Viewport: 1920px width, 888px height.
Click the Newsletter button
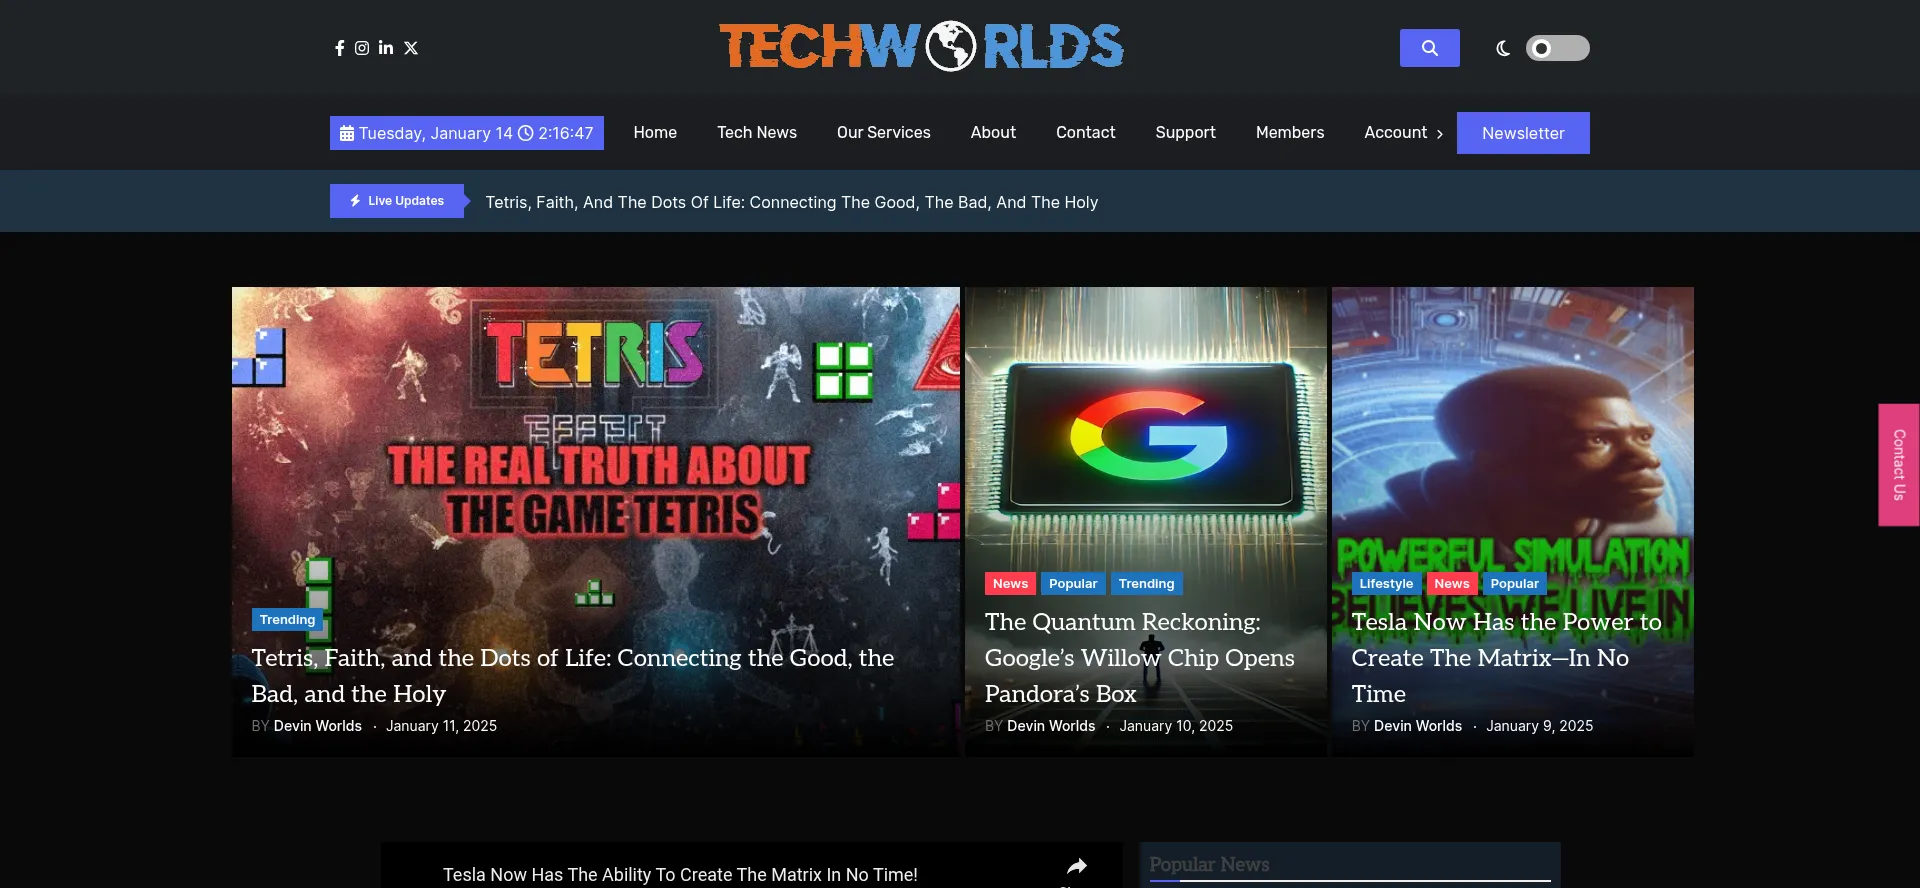pyautogui.click(x=1523, y=133)
